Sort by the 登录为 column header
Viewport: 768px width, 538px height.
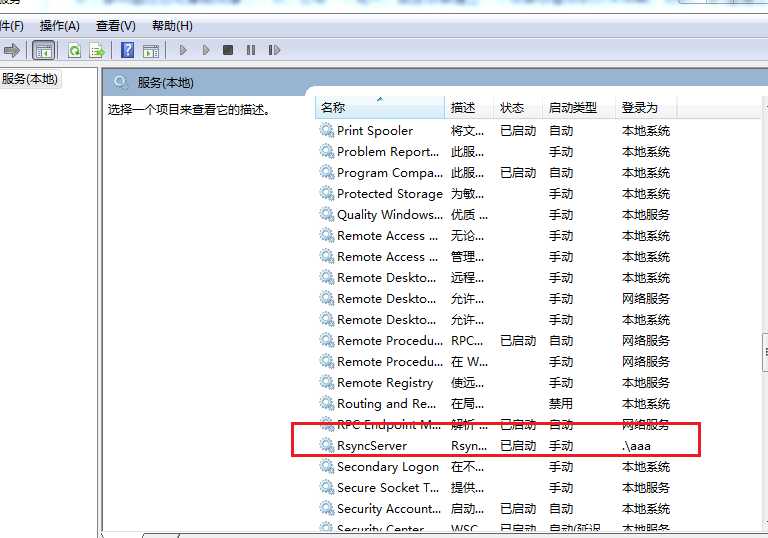click(x=647, y=107)
